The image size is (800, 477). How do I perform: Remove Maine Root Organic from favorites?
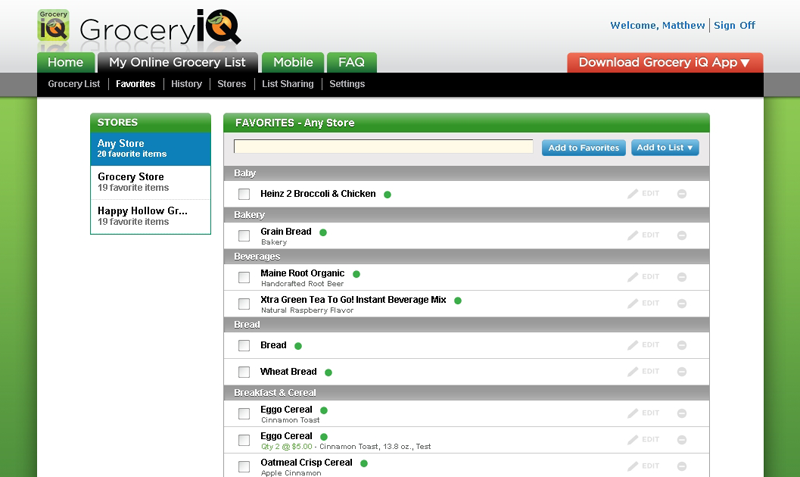(682, 277)
